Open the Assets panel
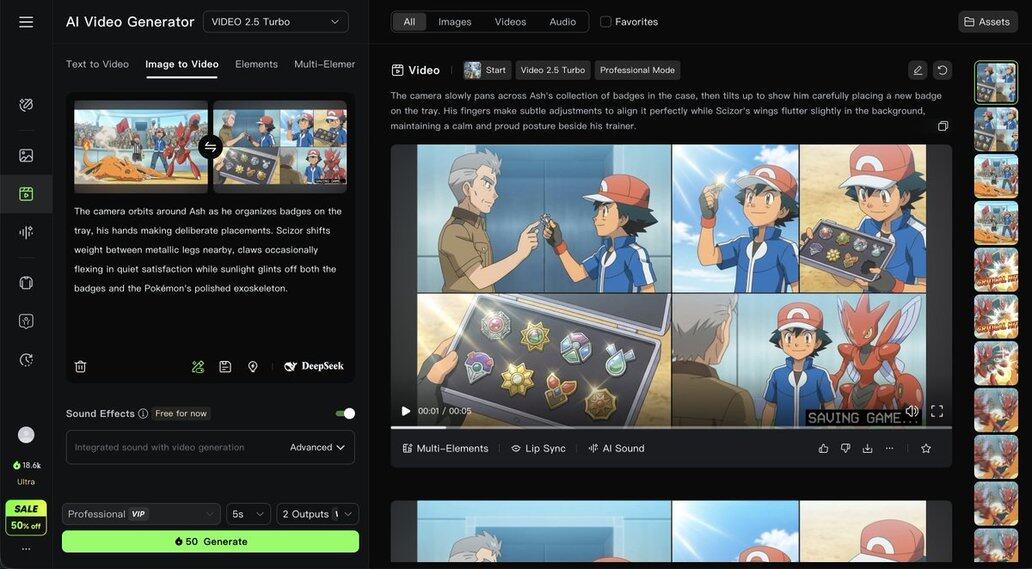 [x=987, y=22]
